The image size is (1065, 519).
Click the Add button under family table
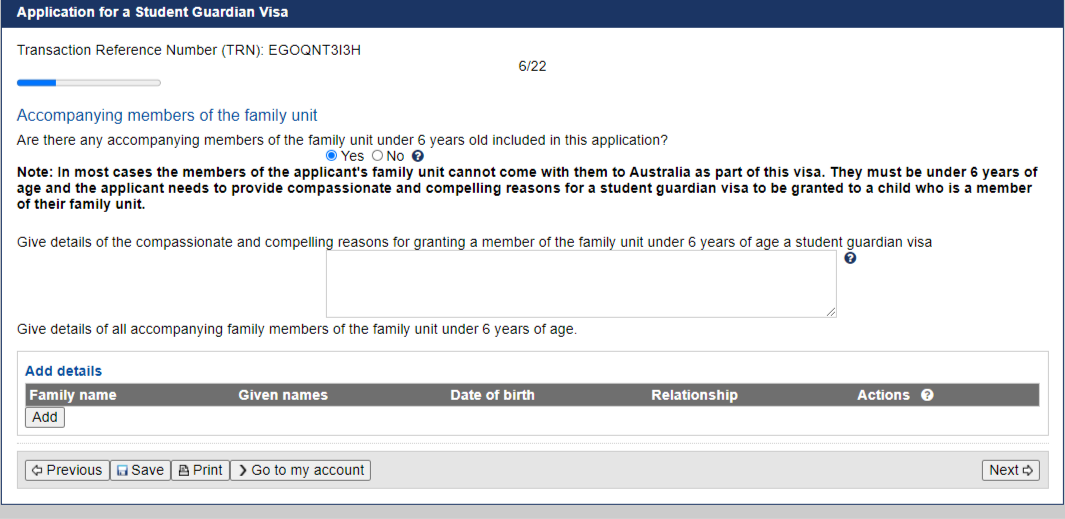[x=45, y=417]
